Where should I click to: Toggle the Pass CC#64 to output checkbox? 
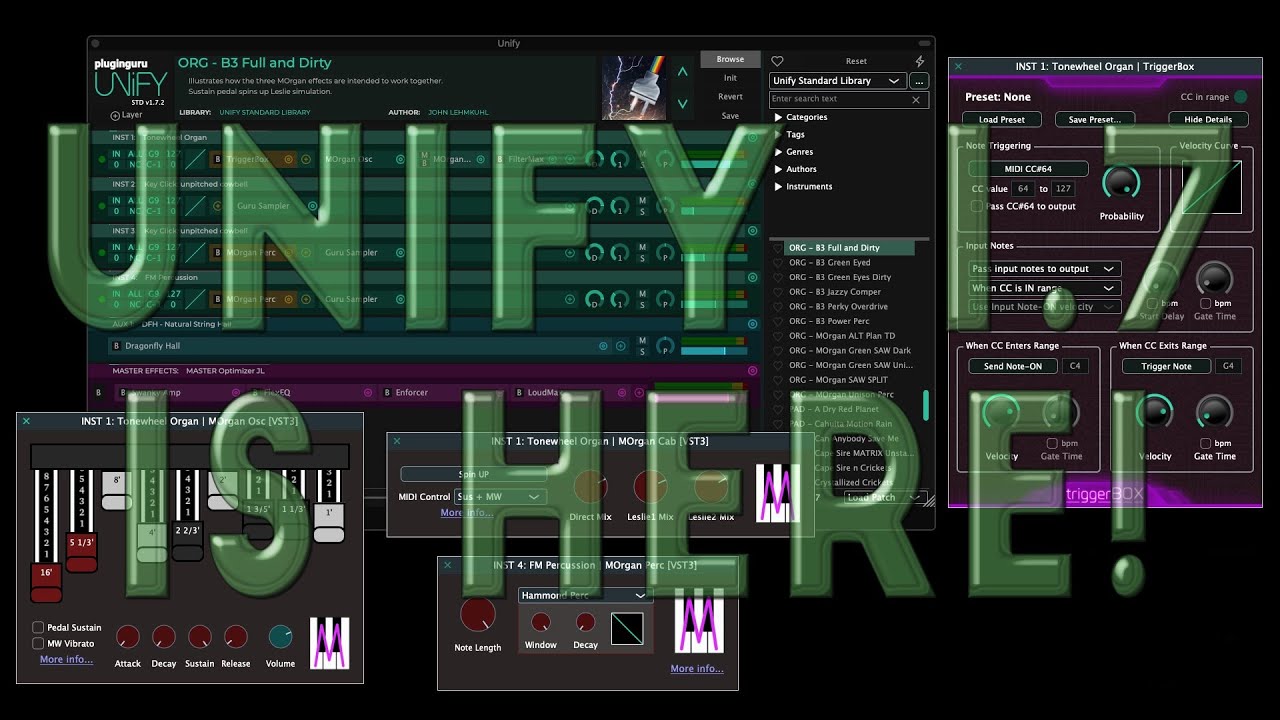click(977, 206)
